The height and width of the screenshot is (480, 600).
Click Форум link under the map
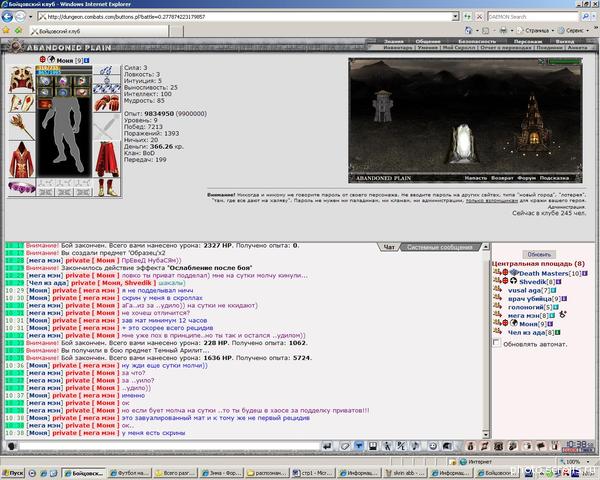pyautogui.click(x=526, y=178)
